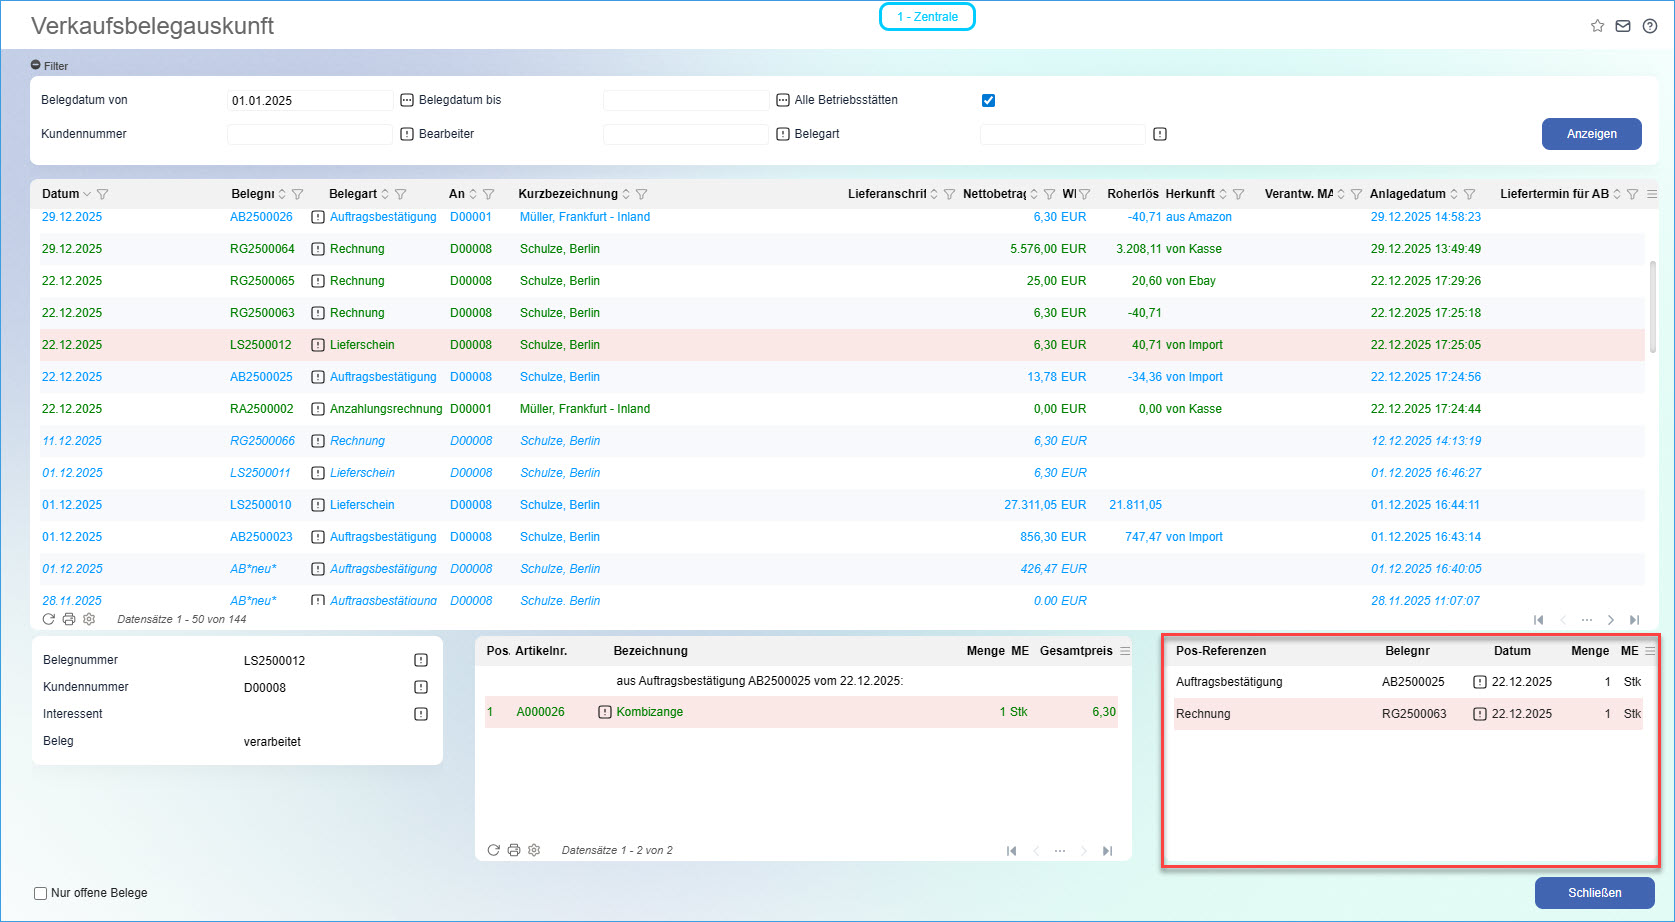Click the Bearbeiter input field
1675x922 pixels.
point(686,134)
